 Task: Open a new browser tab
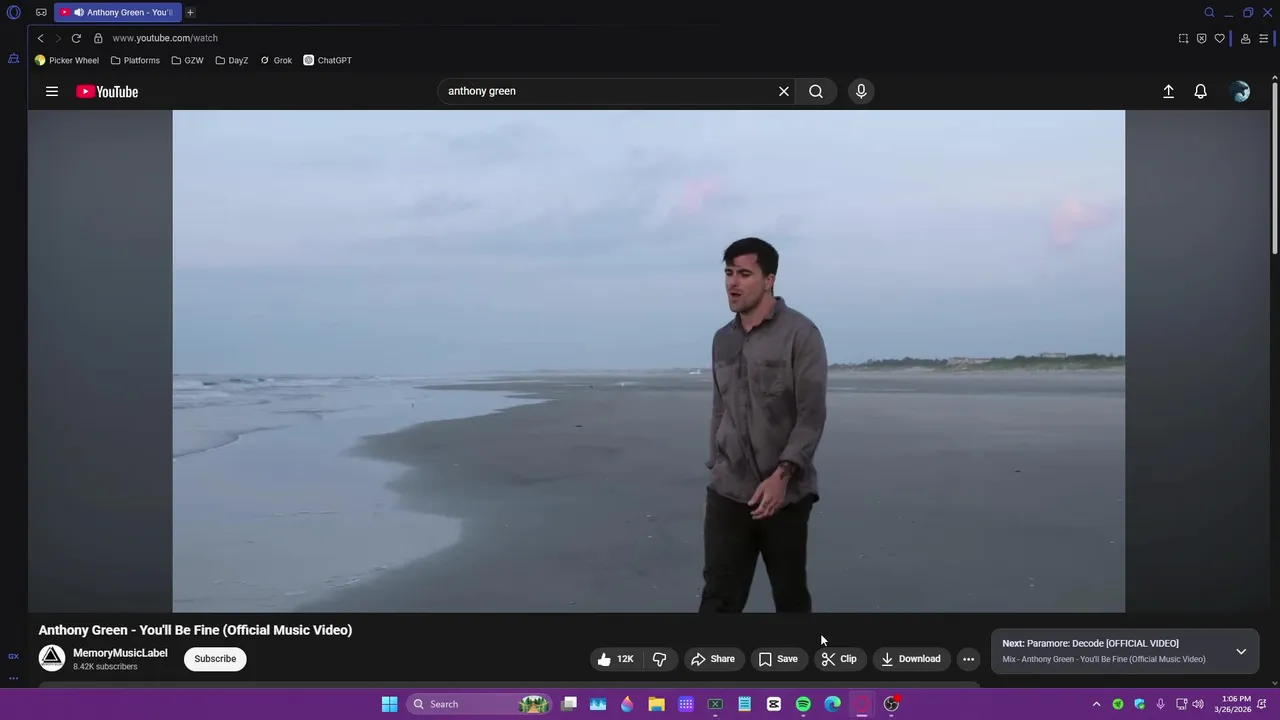[190, 12]
